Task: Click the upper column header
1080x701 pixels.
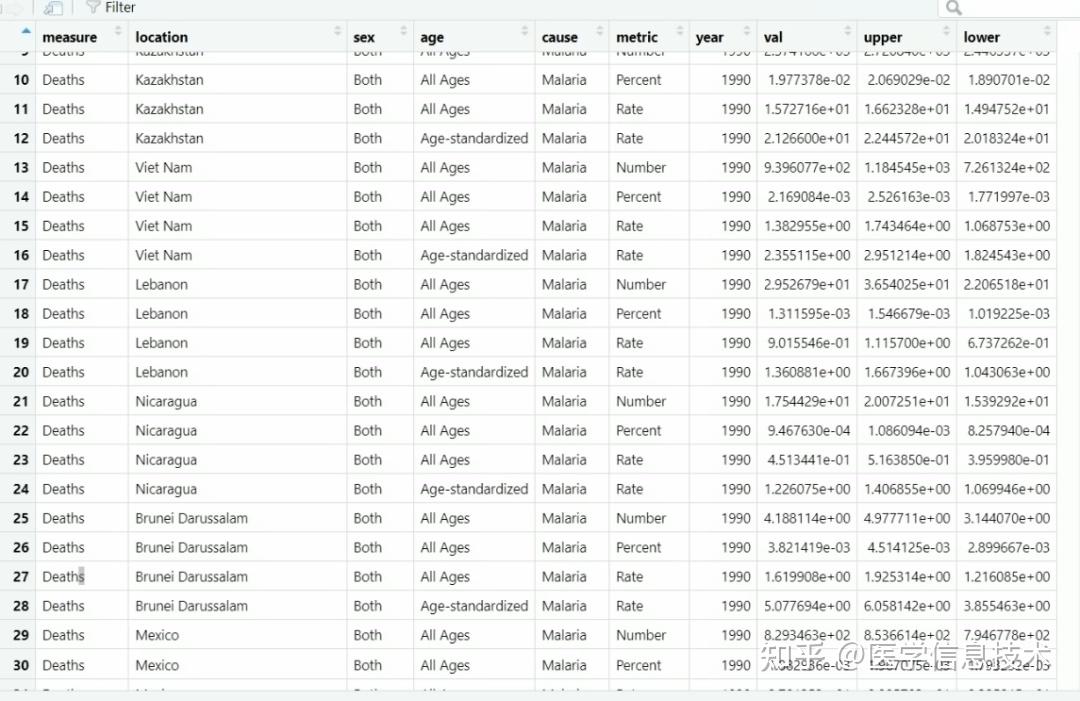Action: (x=883, y=37)
